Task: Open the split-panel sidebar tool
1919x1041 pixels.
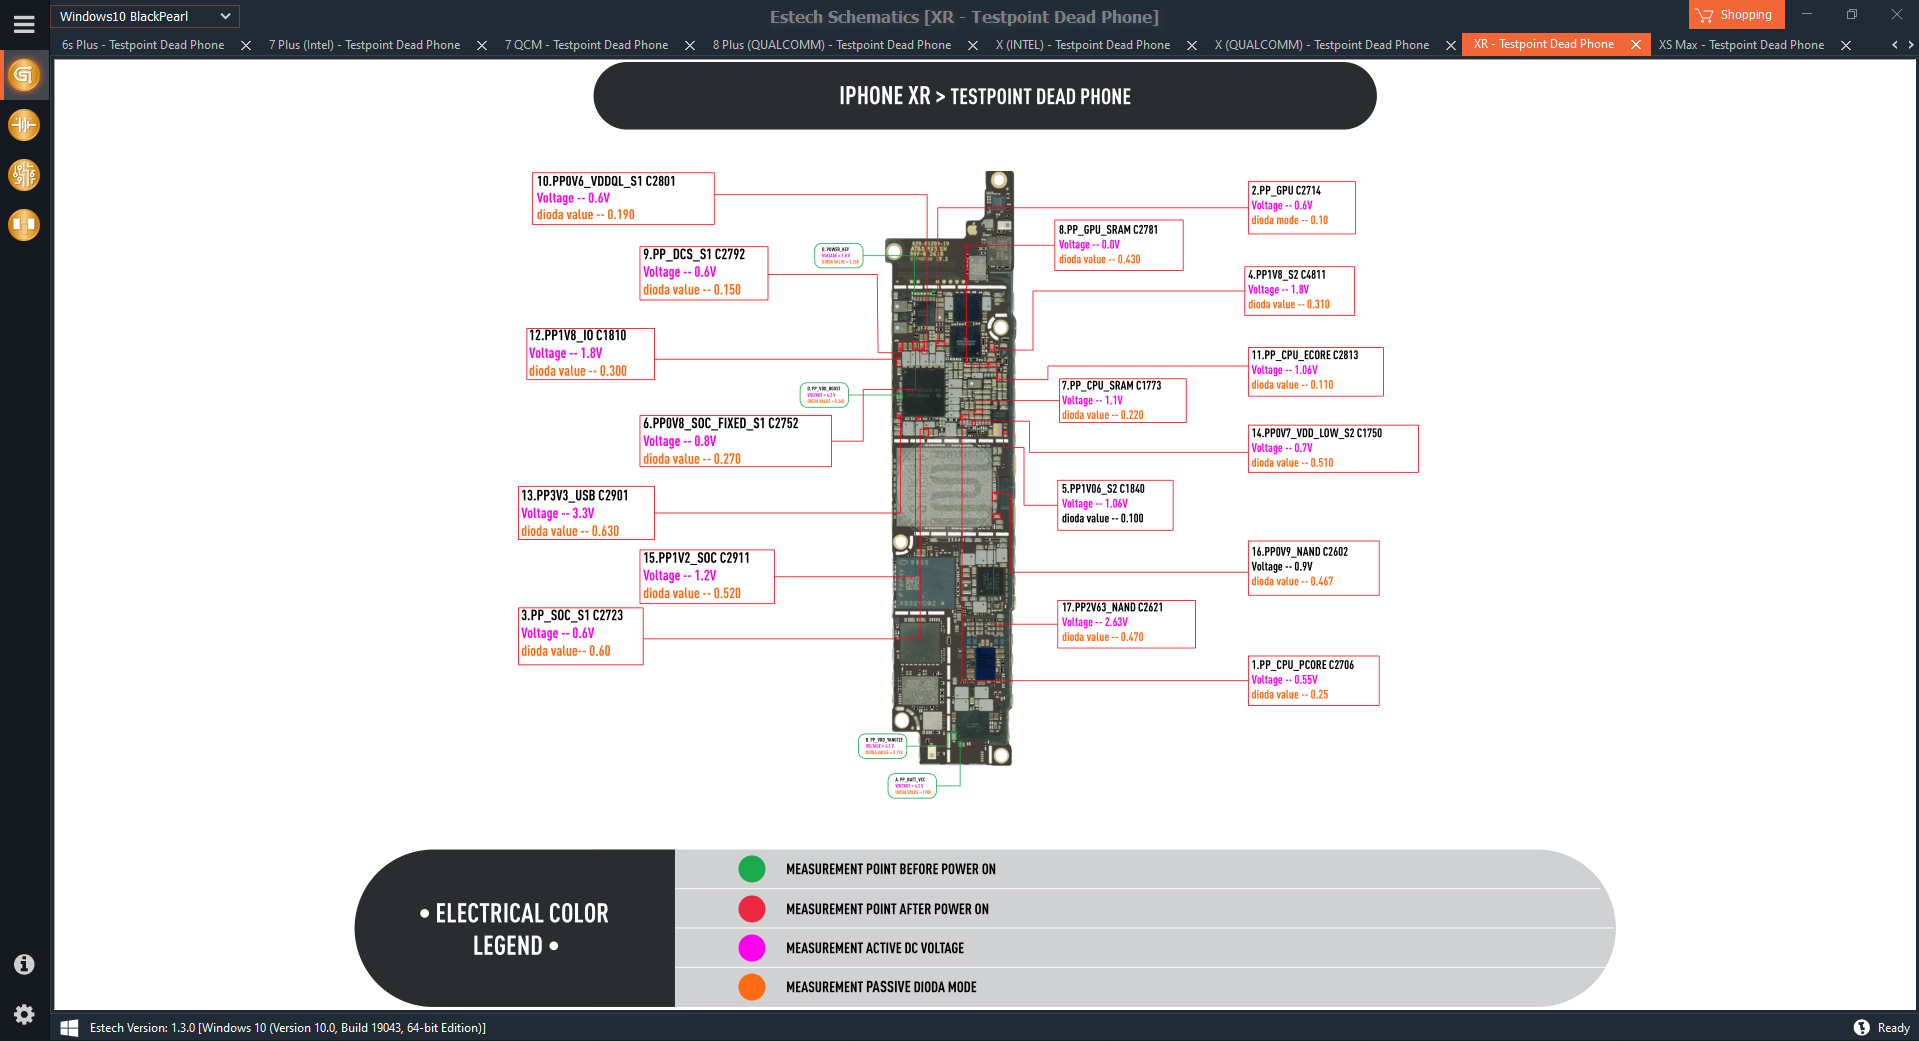Action: pos(24,225)
